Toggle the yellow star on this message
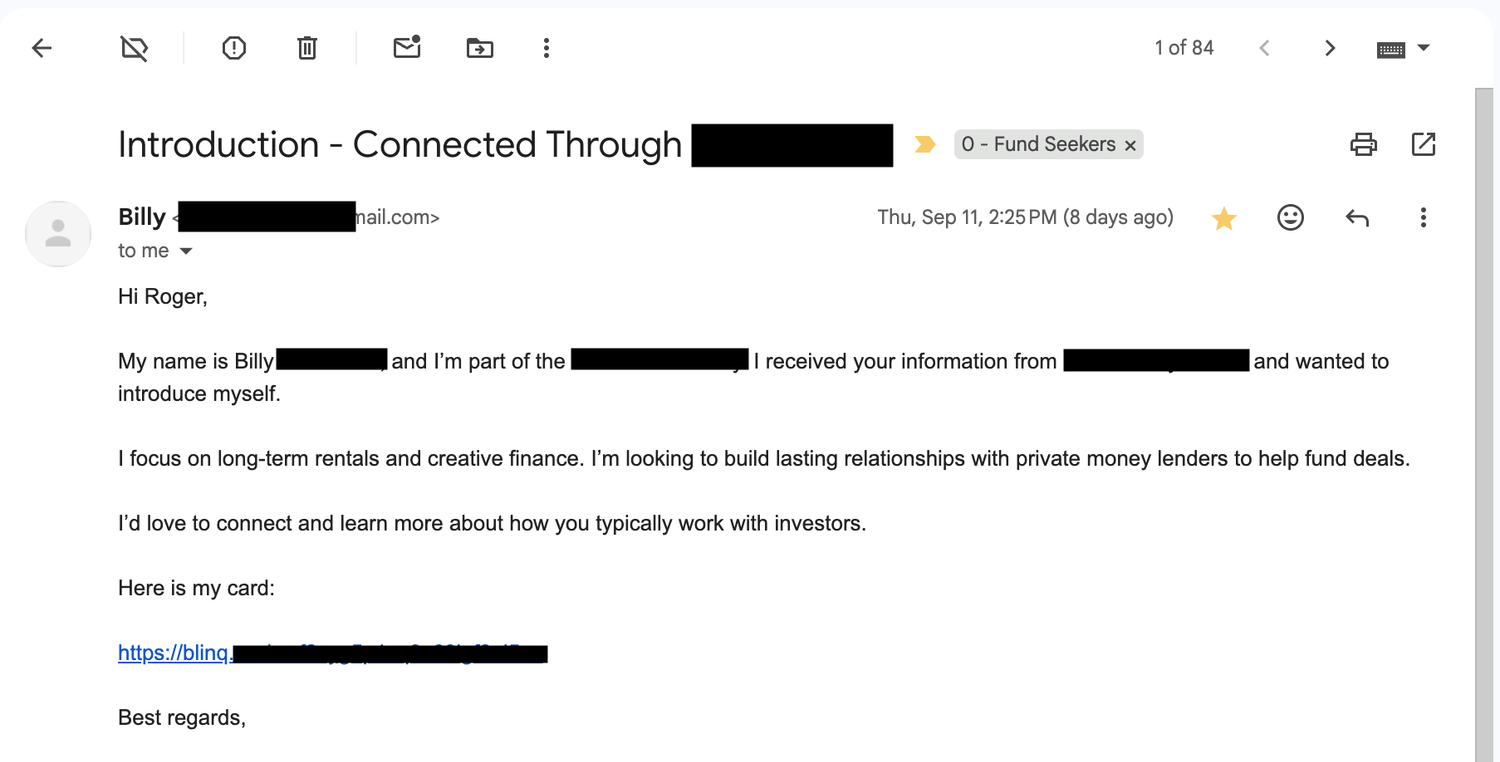This screenshot has width=1500, height=762. [1224, 218]
